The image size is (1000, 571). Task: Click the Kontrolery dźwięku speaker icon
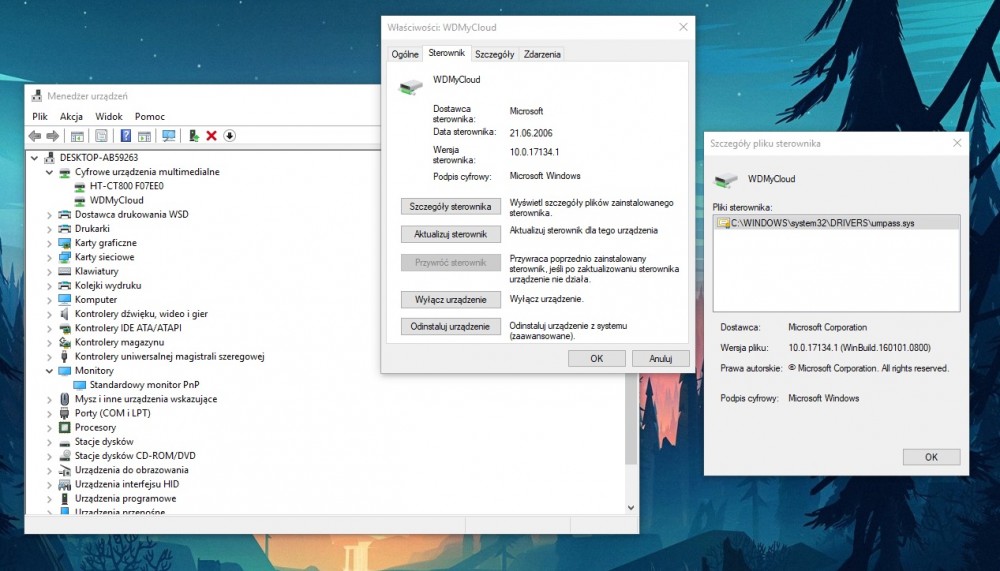click(x=64, y=314)
